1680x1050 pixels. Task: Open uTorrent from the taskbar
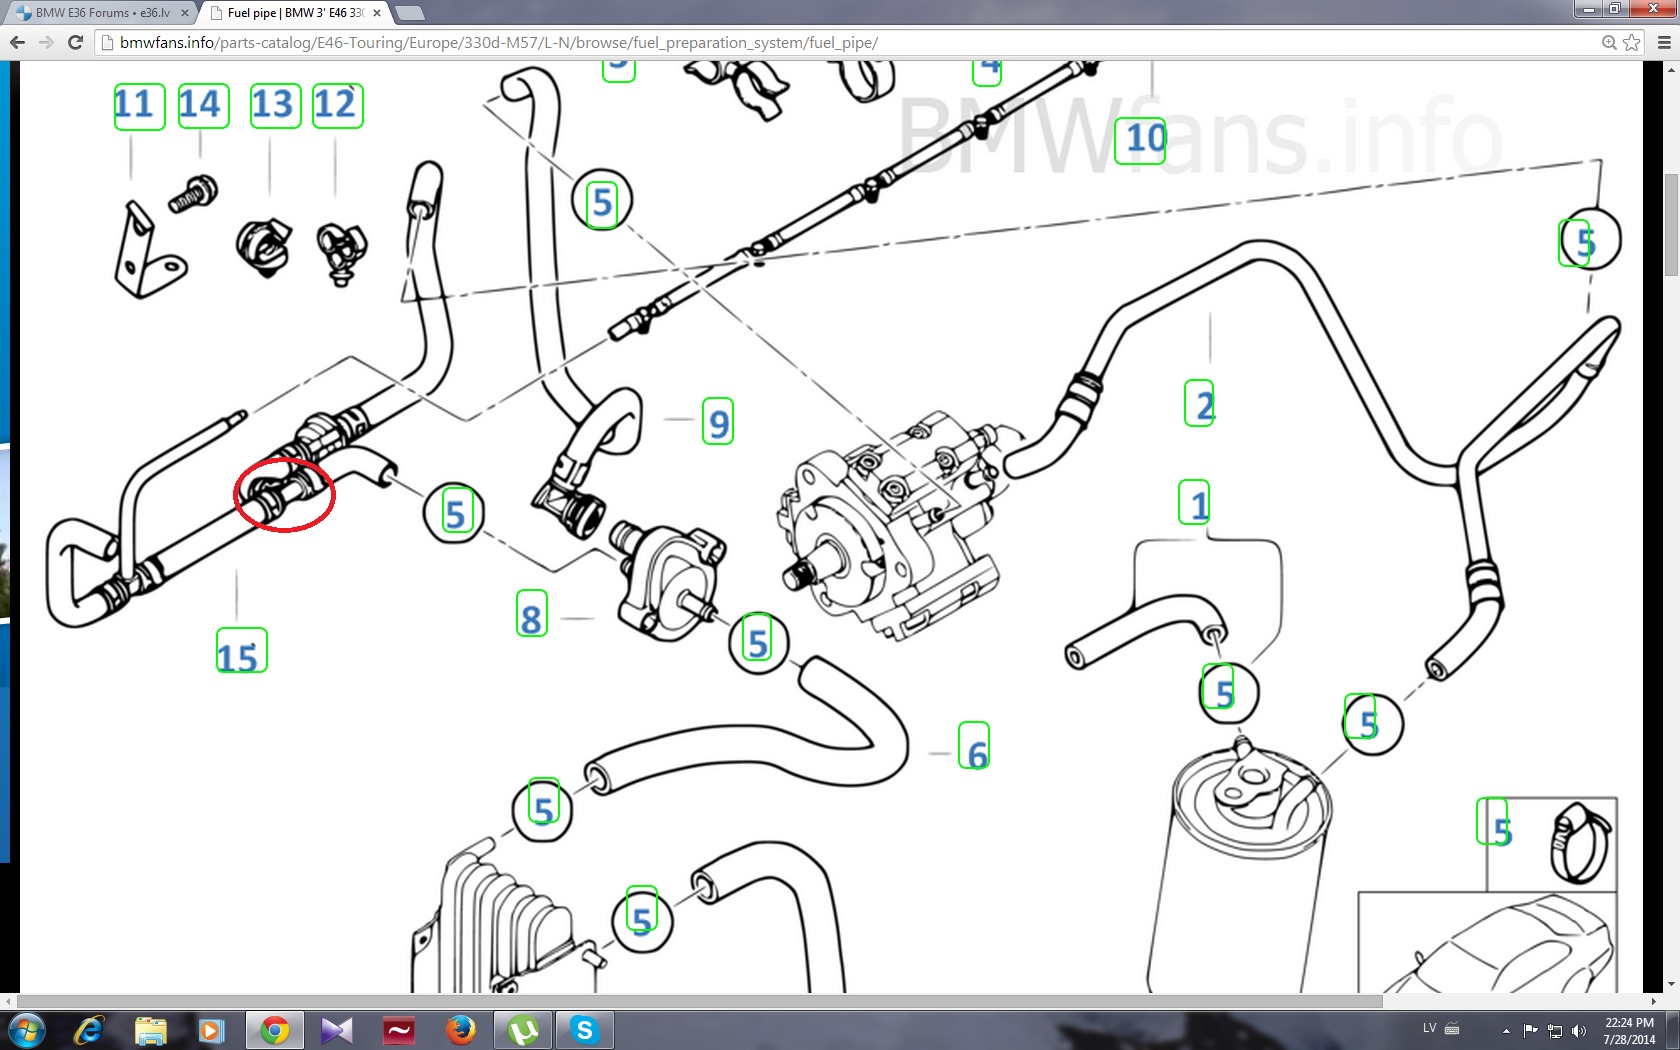coord(522,1029)
